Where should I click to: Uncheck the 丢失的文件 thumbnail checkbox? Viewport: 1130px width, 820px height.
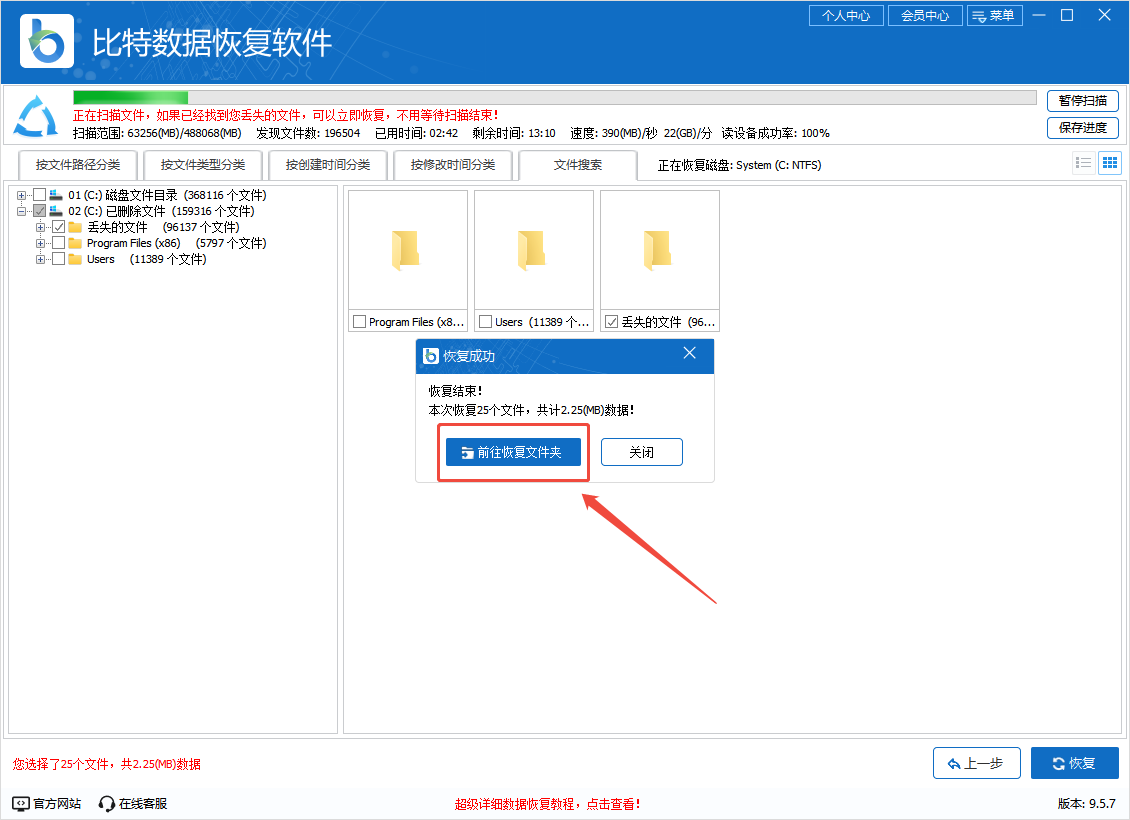click(612, 322)
